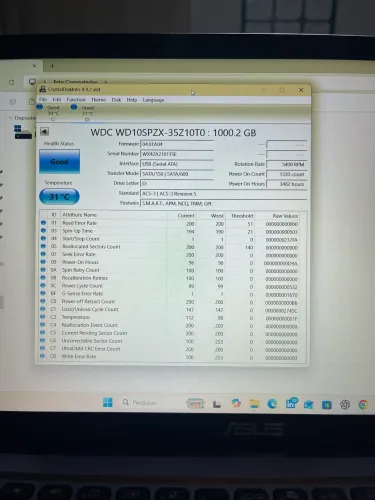Click the Power On Hours value field
Image resolution: width=375 pixels, height=500 pixels.
click(x=286, y=184)
